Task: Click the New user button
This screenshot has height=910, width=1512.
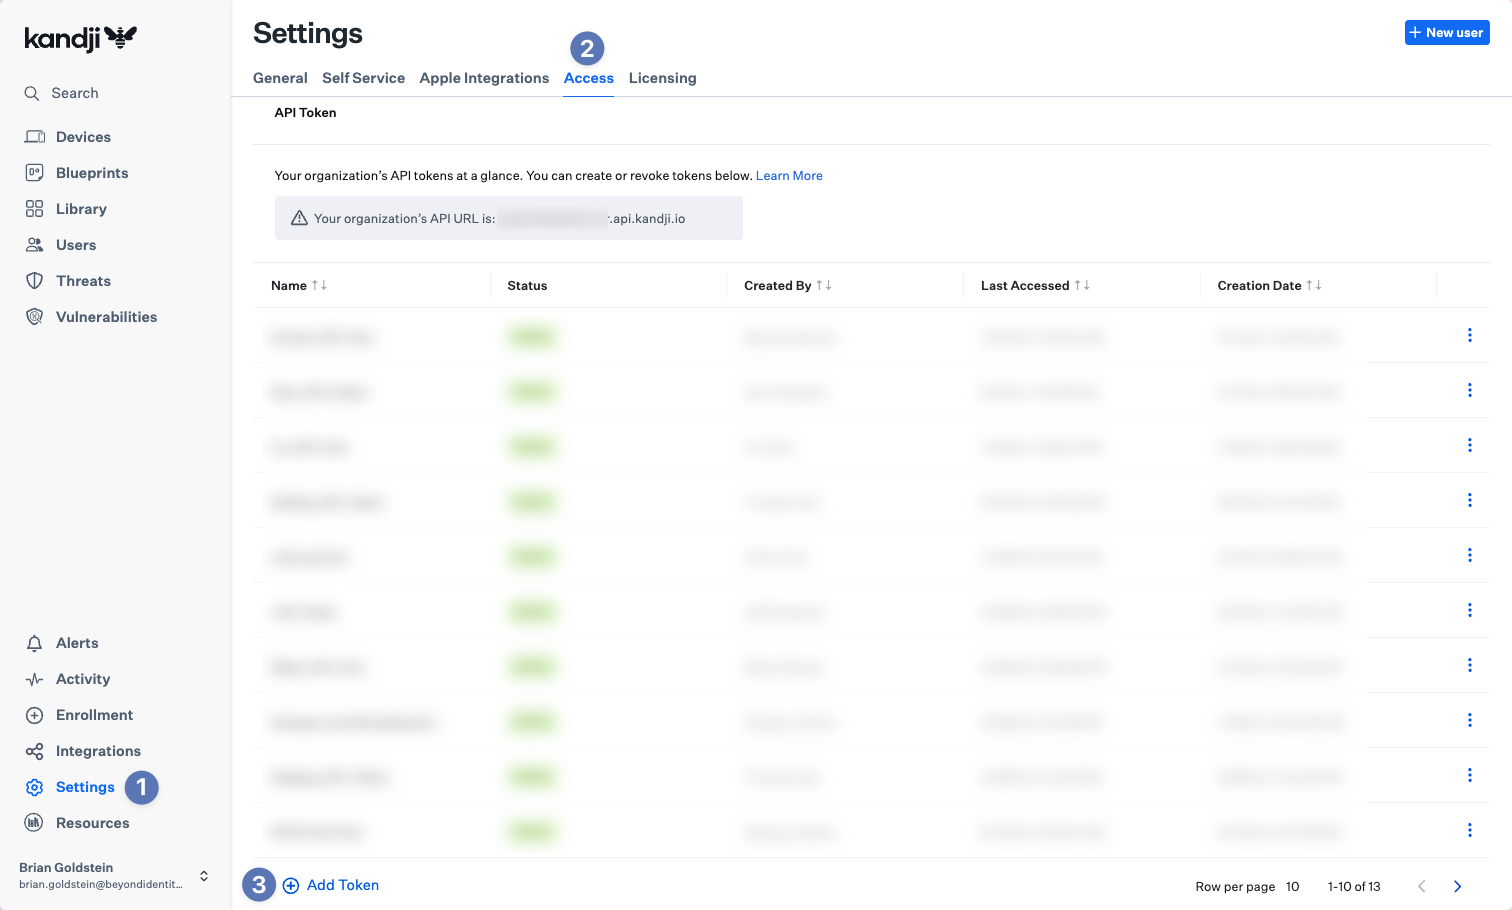Action: pyautogui.click(x=1446, y=33)
